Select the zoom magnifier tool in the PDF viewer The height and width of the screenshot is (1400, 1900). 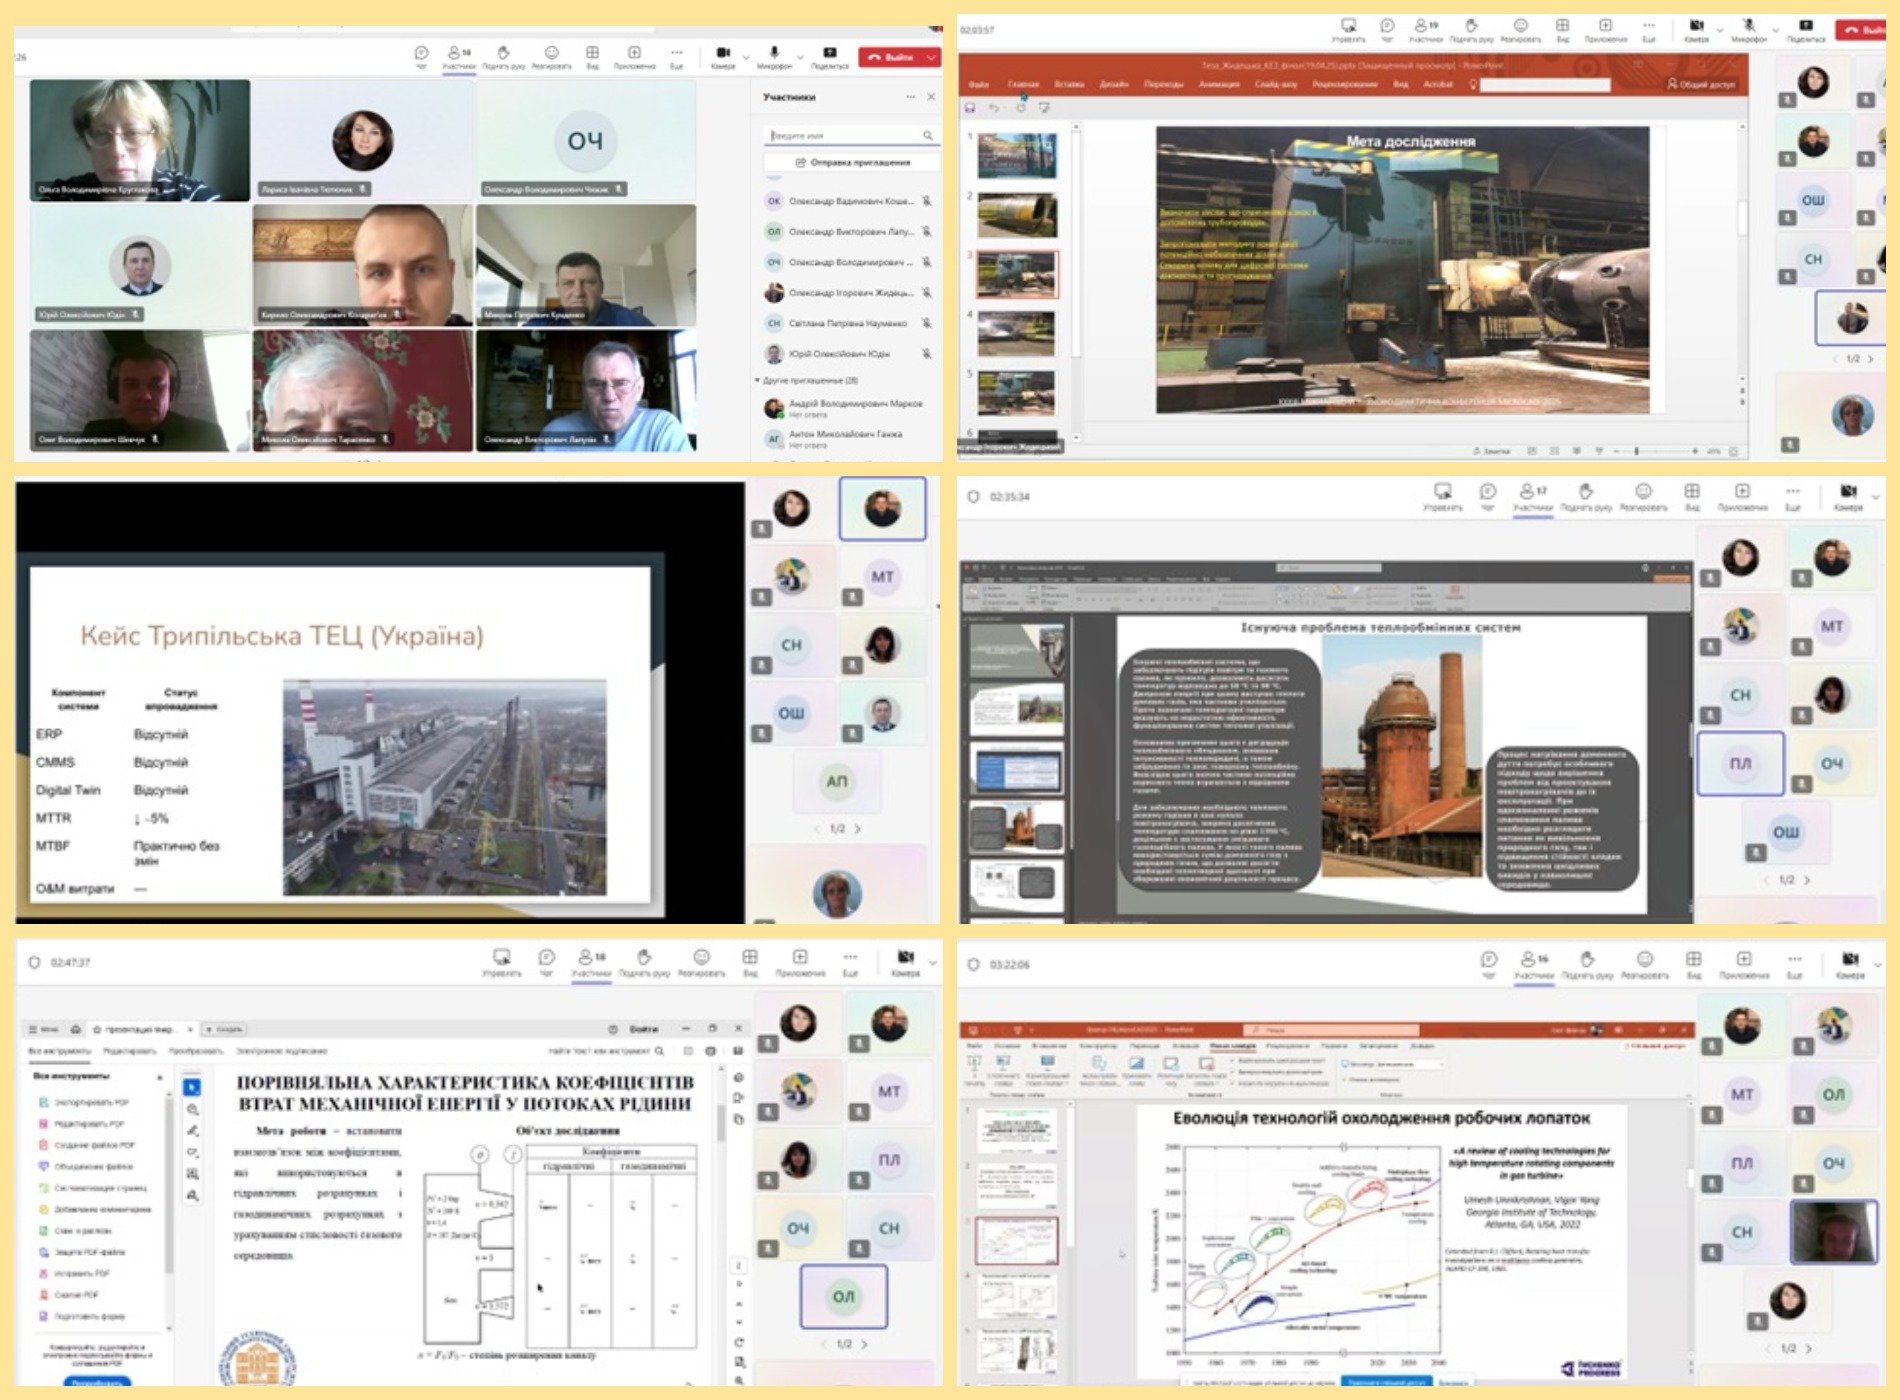click(x=192, y=1109)
